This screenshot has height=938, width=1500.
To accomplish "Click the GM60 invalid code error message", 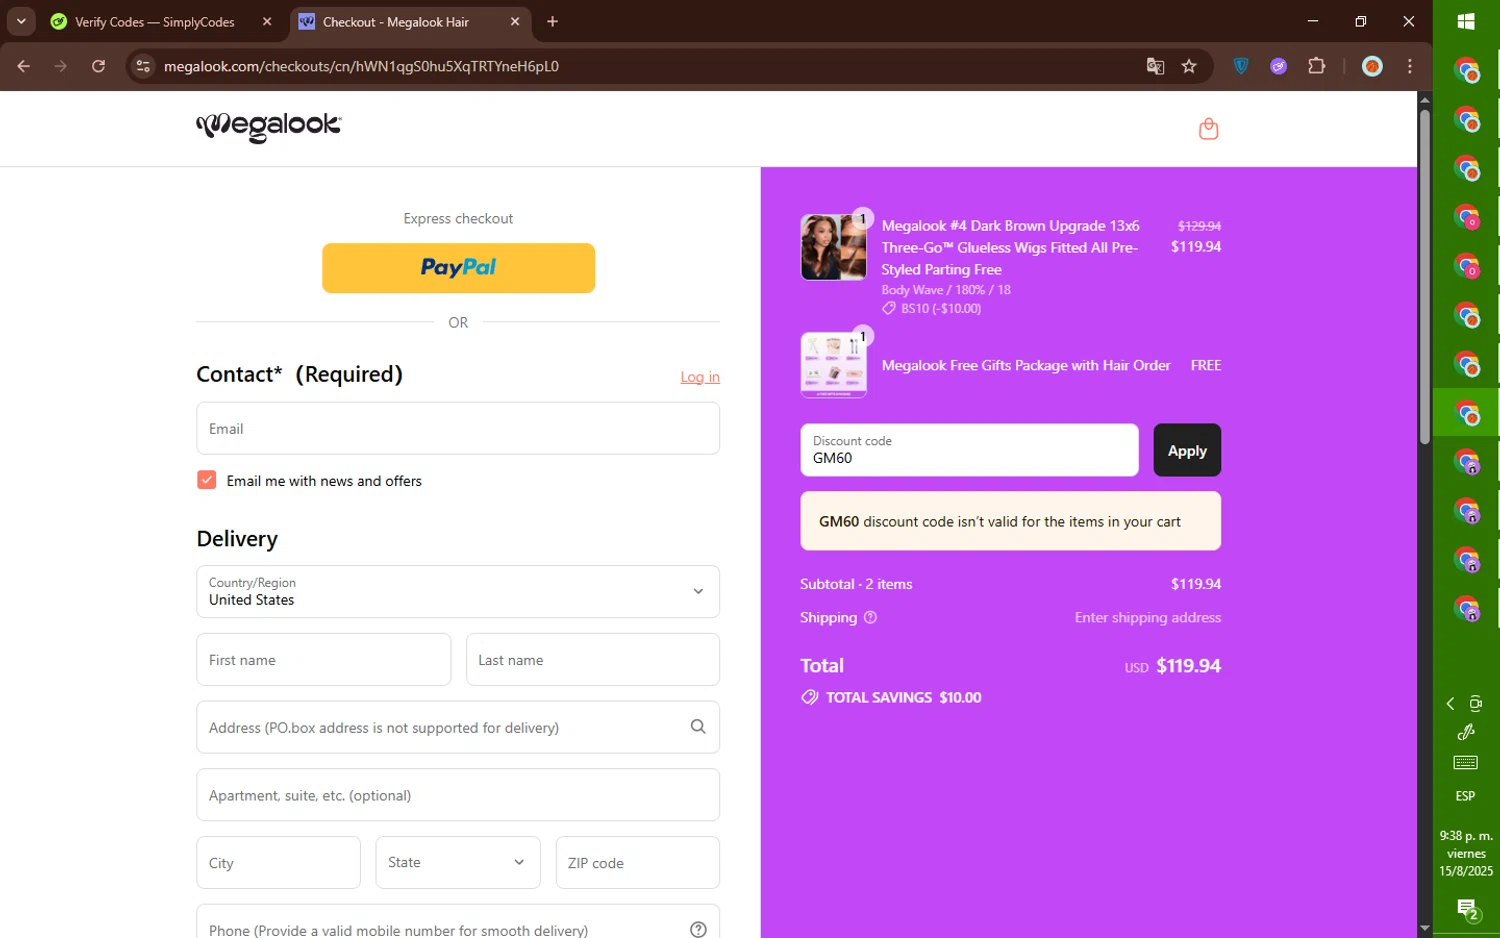I will pyautogui.click(x=1010, y=521).
